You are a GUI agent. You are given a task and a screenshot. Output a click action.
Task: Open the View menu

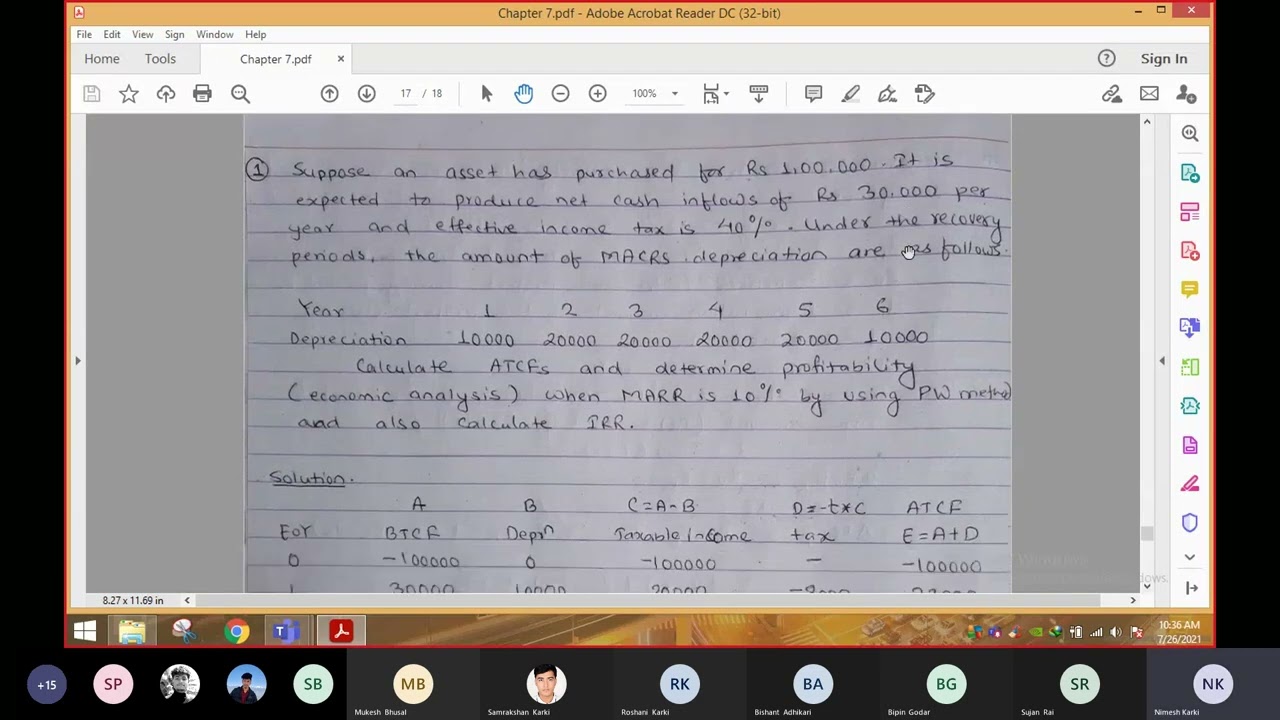pos(143,34)
